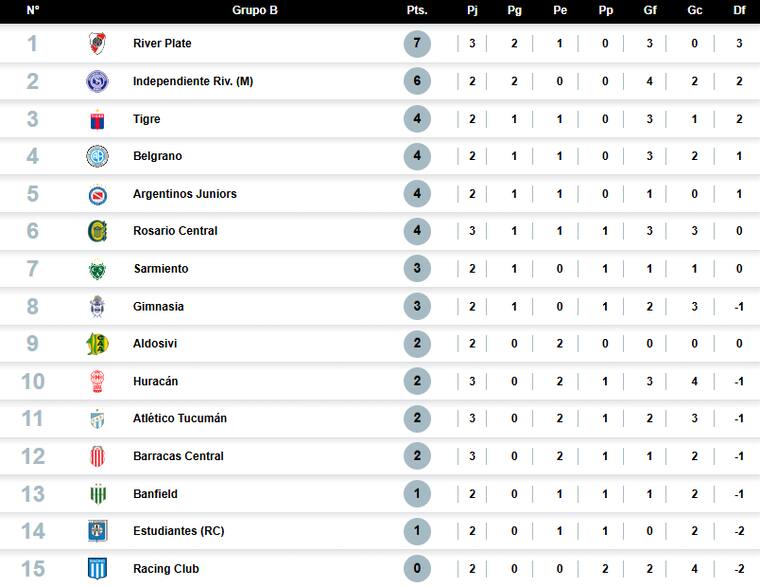Click the Argentinos Juniors badge icon
The width and height of the screenshot is (760, 587).
[97, 194]
